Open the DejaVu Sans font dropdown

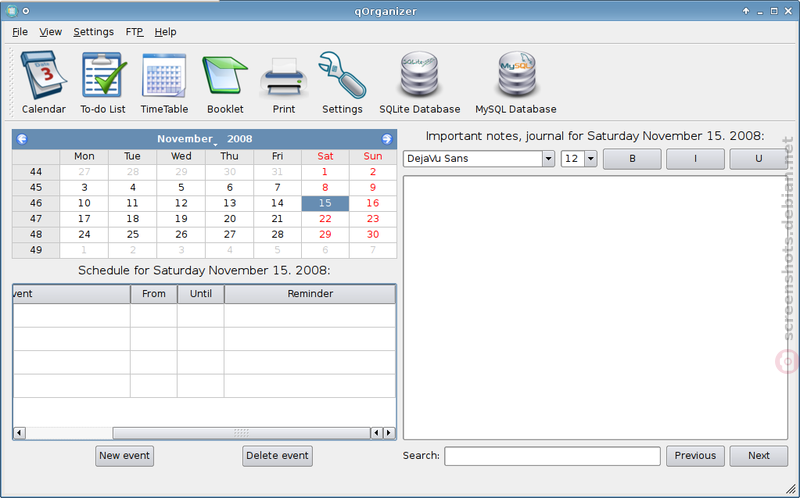click(479, 159)
